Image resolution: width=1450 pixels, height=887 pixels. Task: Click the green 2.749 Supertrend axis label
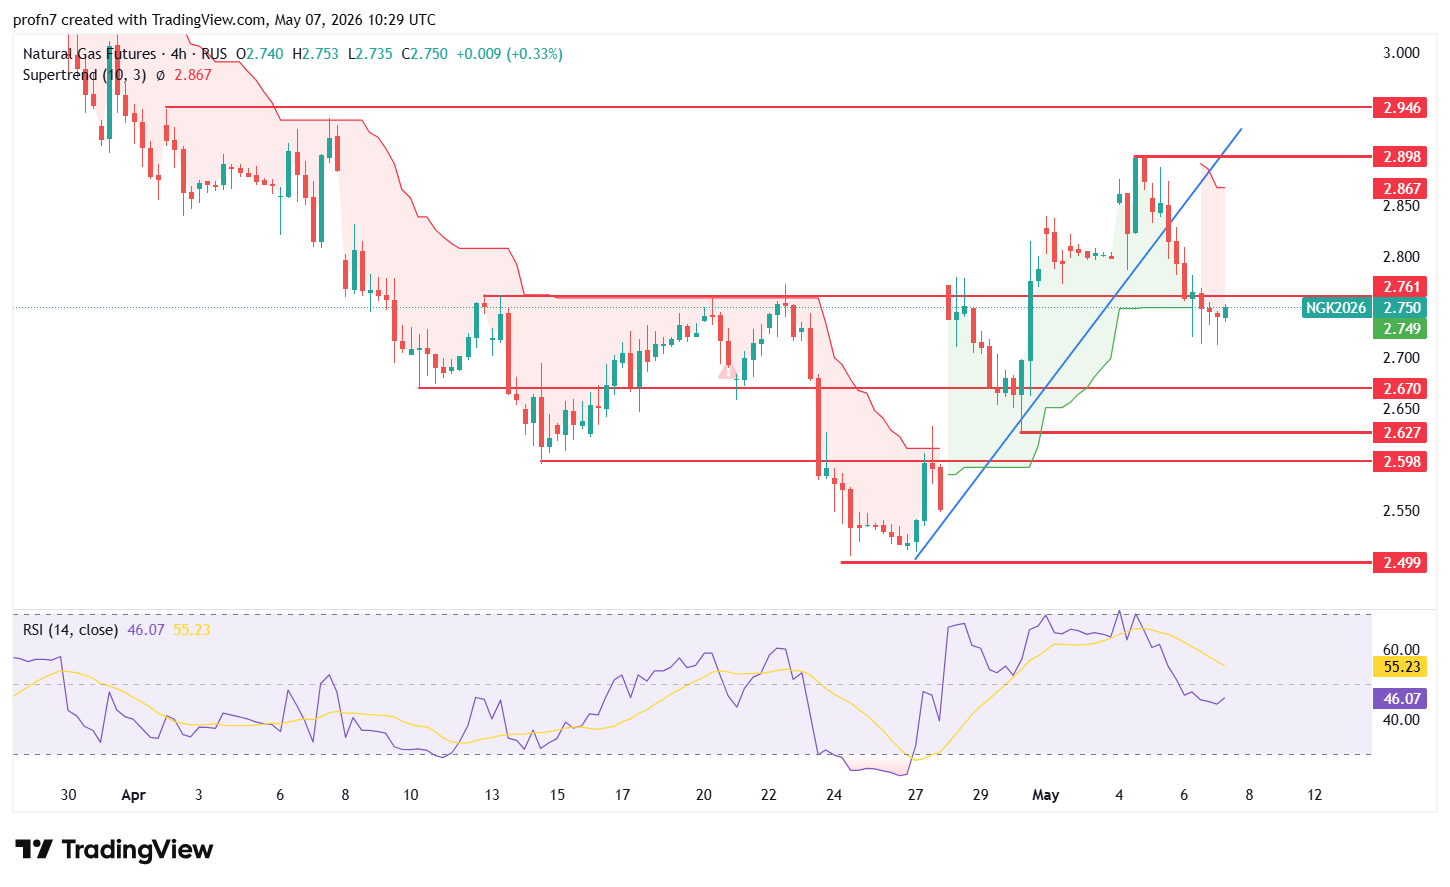coord(1401,329)
